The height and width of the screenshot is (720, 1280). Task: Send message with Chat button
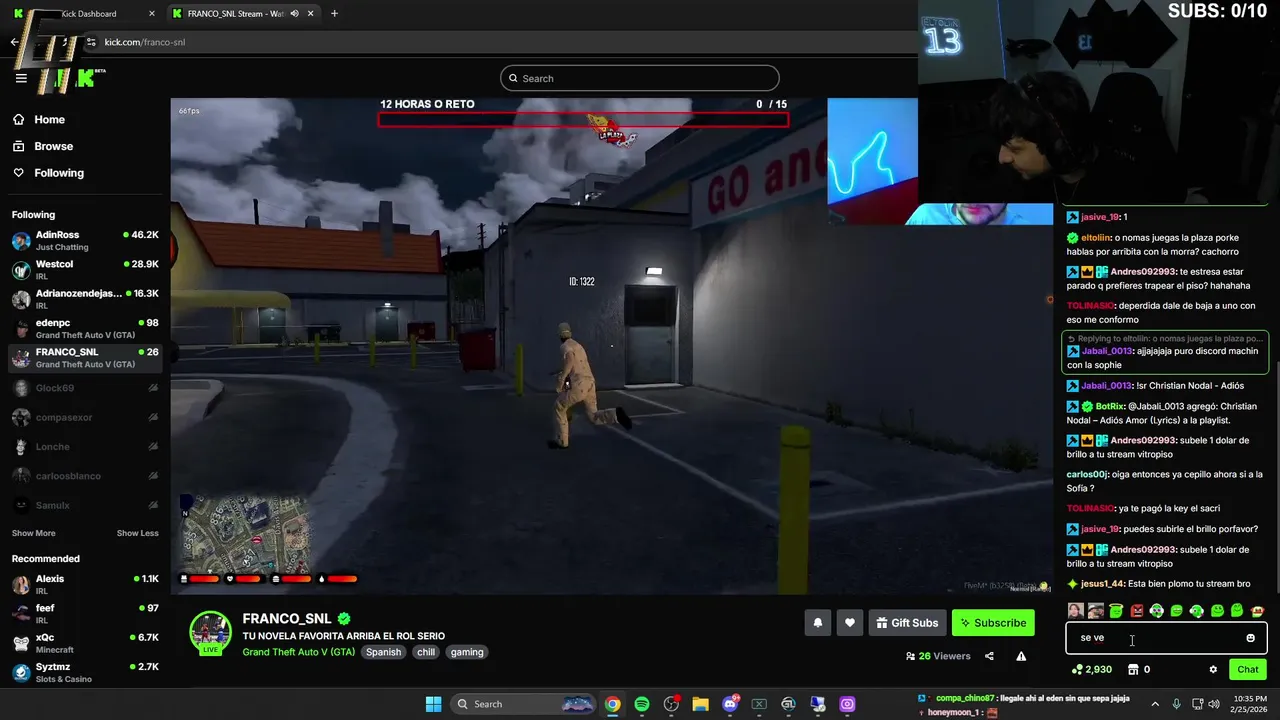1248,669
